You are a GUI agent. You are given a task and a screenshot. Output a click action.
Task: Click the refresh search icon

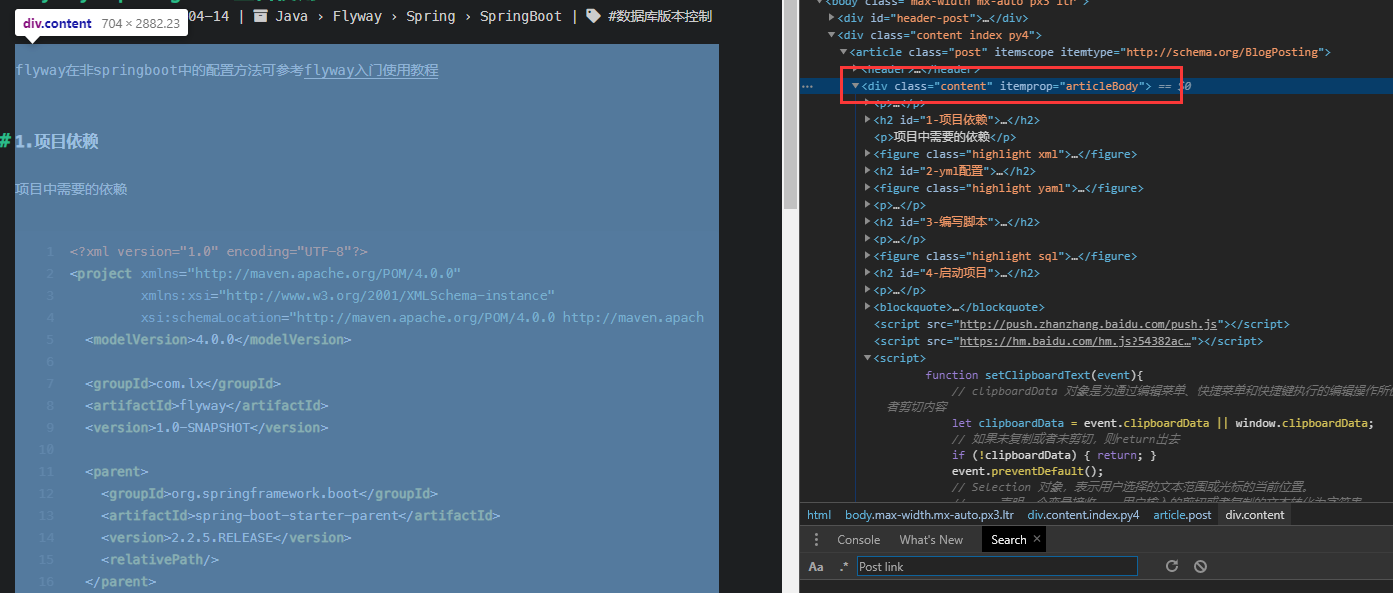pos(1171,567)
